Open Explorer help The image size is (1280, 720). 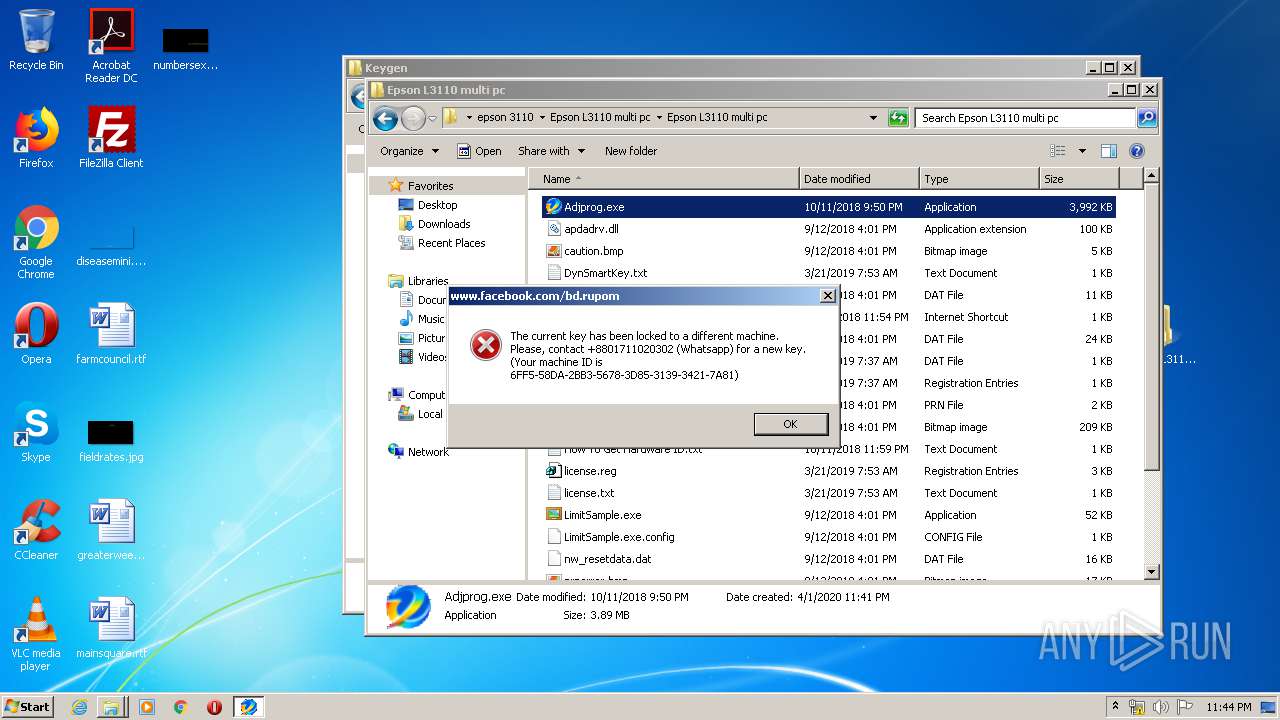click(x=1137, y=151)
